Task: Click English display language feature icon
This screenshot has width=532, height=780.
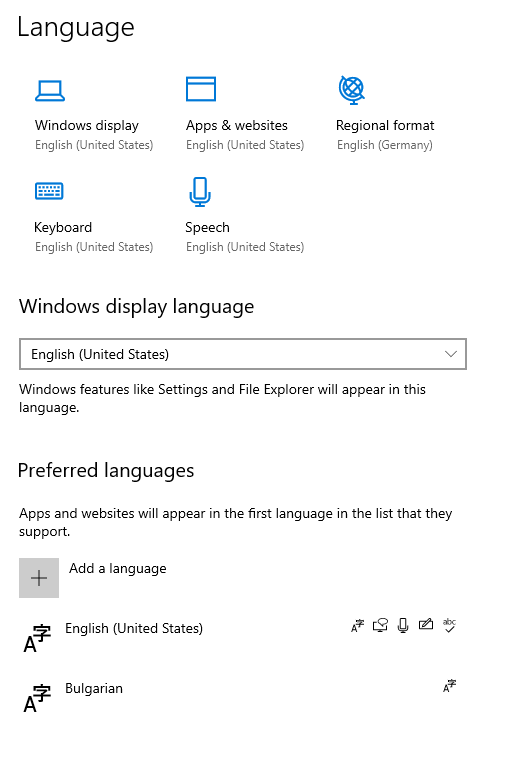Action: point(357,626)
